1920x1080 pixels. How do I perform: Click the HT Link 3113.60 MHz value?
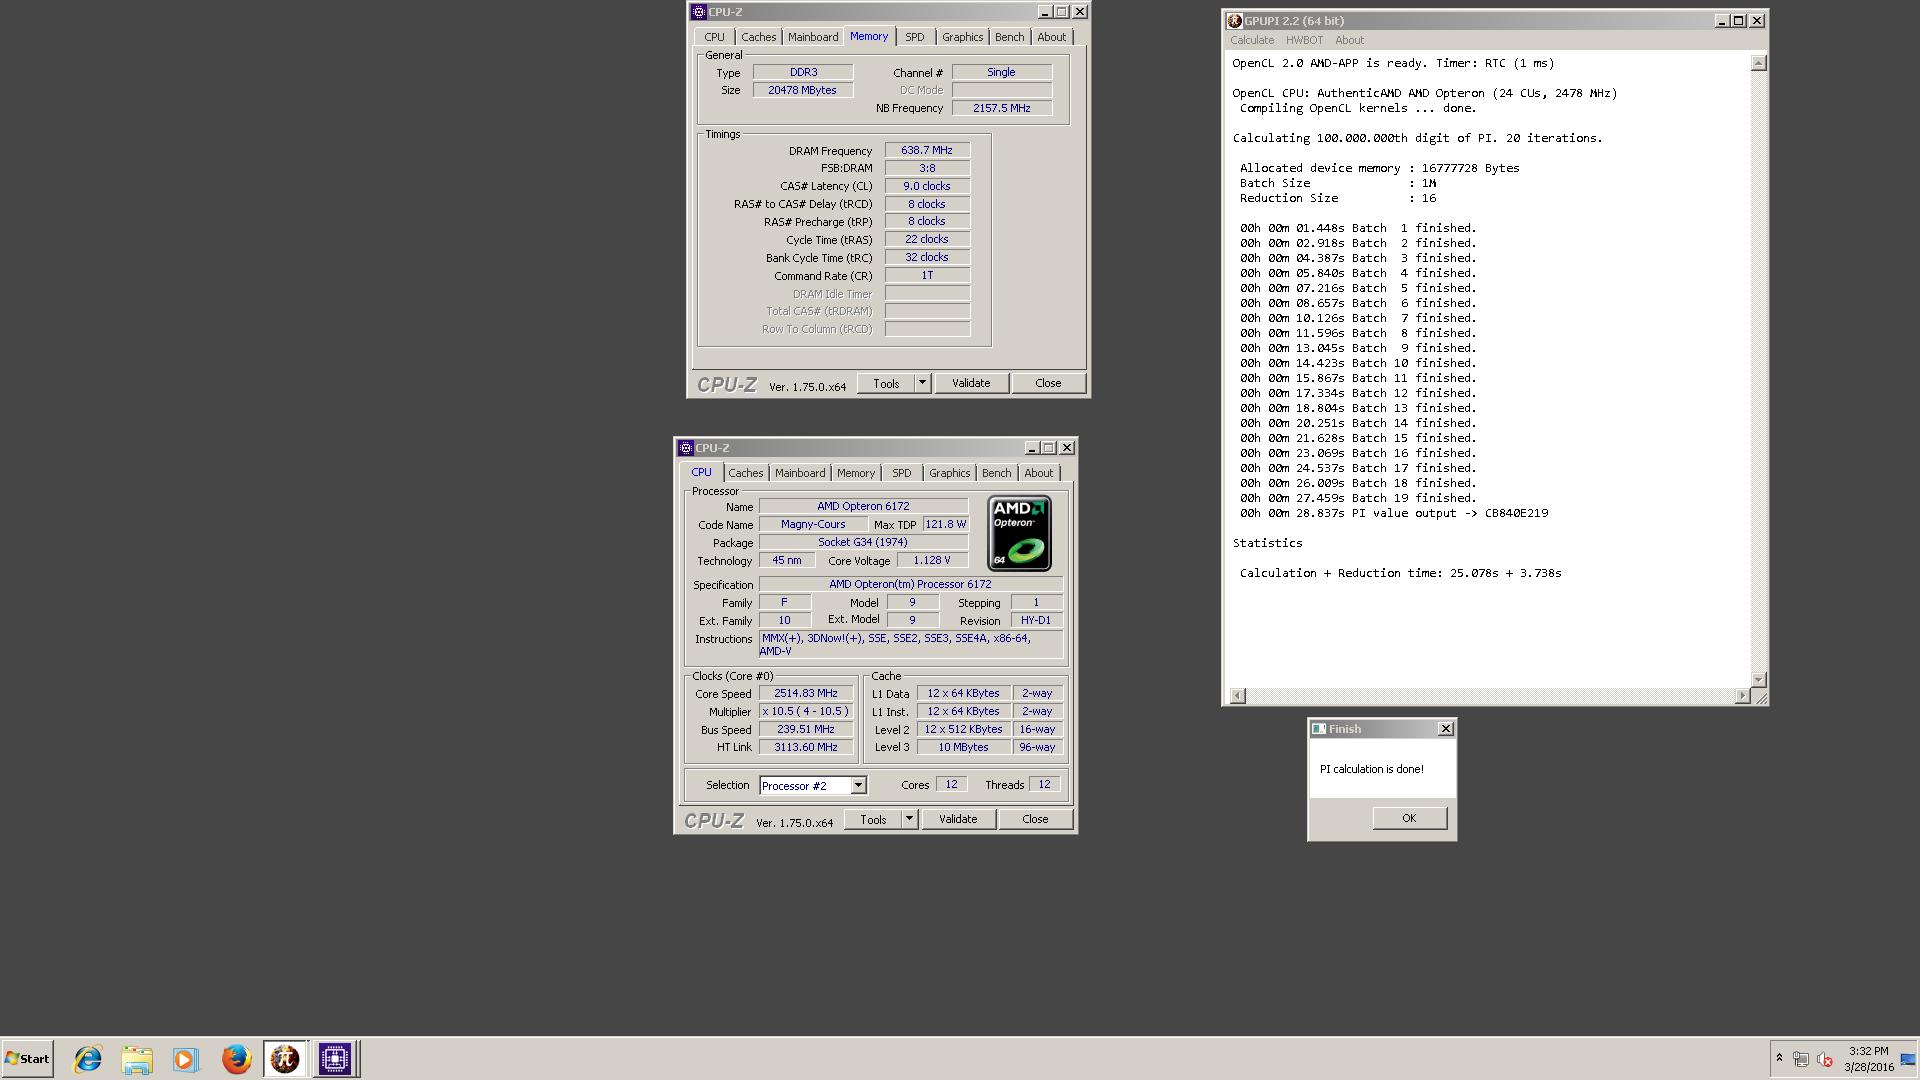[806, 748]
